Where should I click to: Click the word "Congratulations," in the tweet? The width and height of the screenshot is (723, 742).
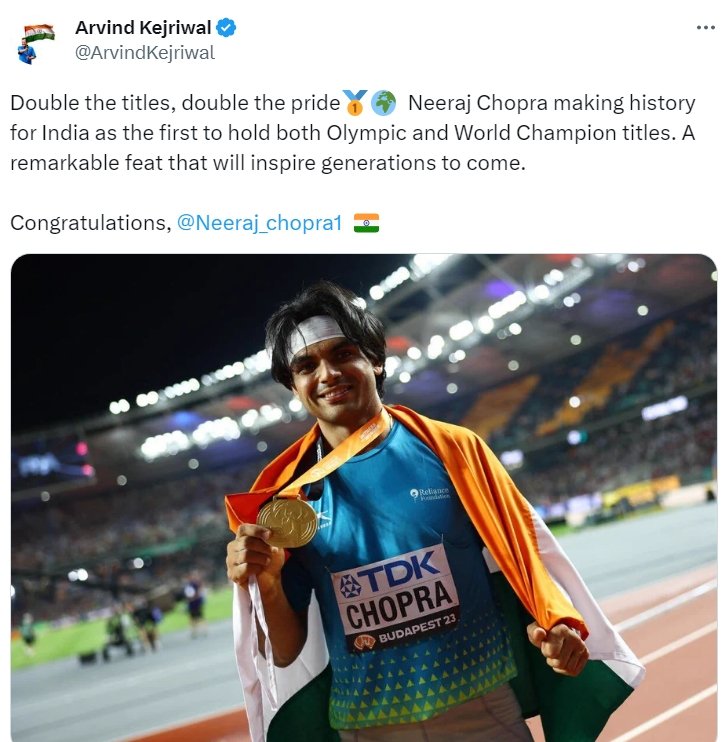tap(90, 223)
